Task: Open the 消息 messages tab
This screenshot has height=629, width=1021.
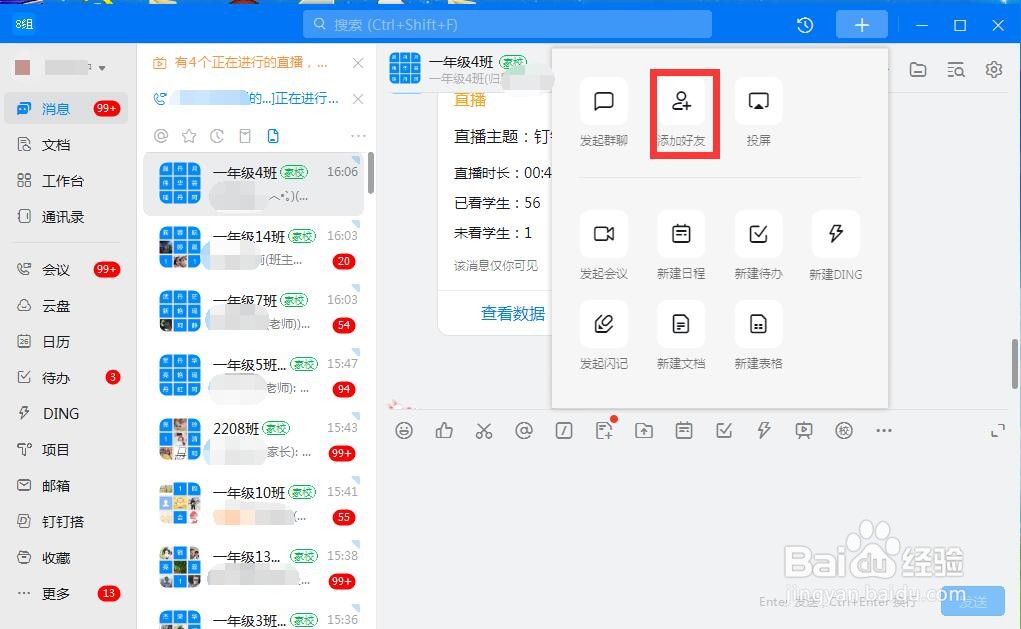Action: point(66,109)
